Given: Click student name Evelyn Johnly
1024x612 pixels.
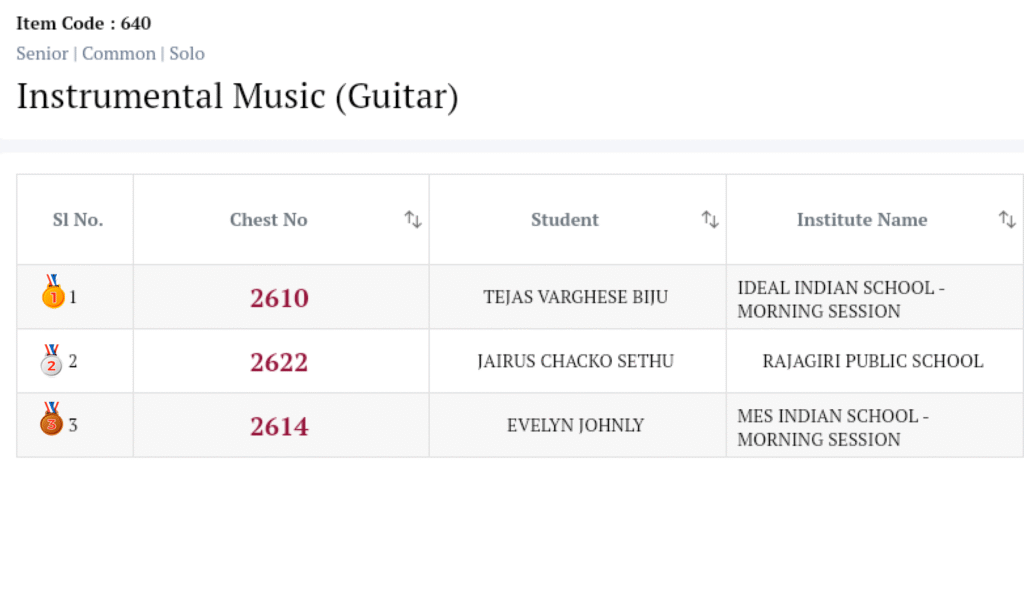Looking at the screenshot, I should pos(576,425).
